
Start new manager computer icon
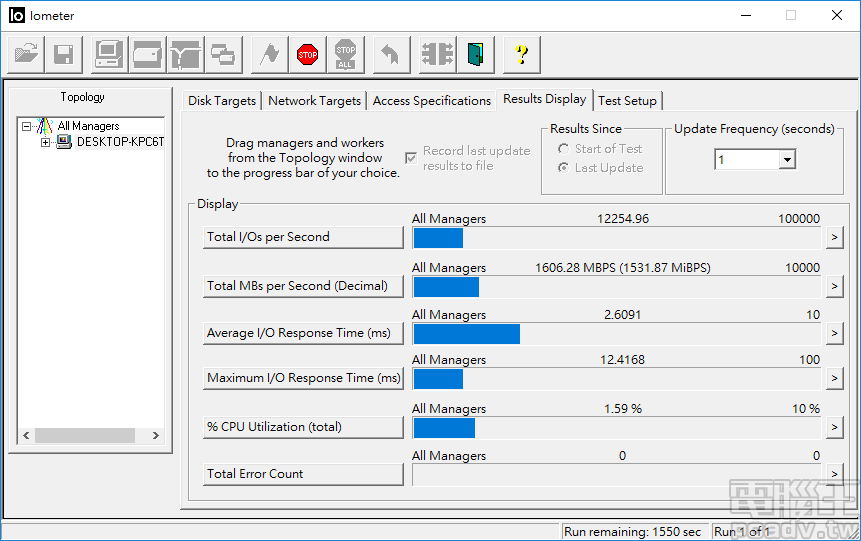point(109,54)
